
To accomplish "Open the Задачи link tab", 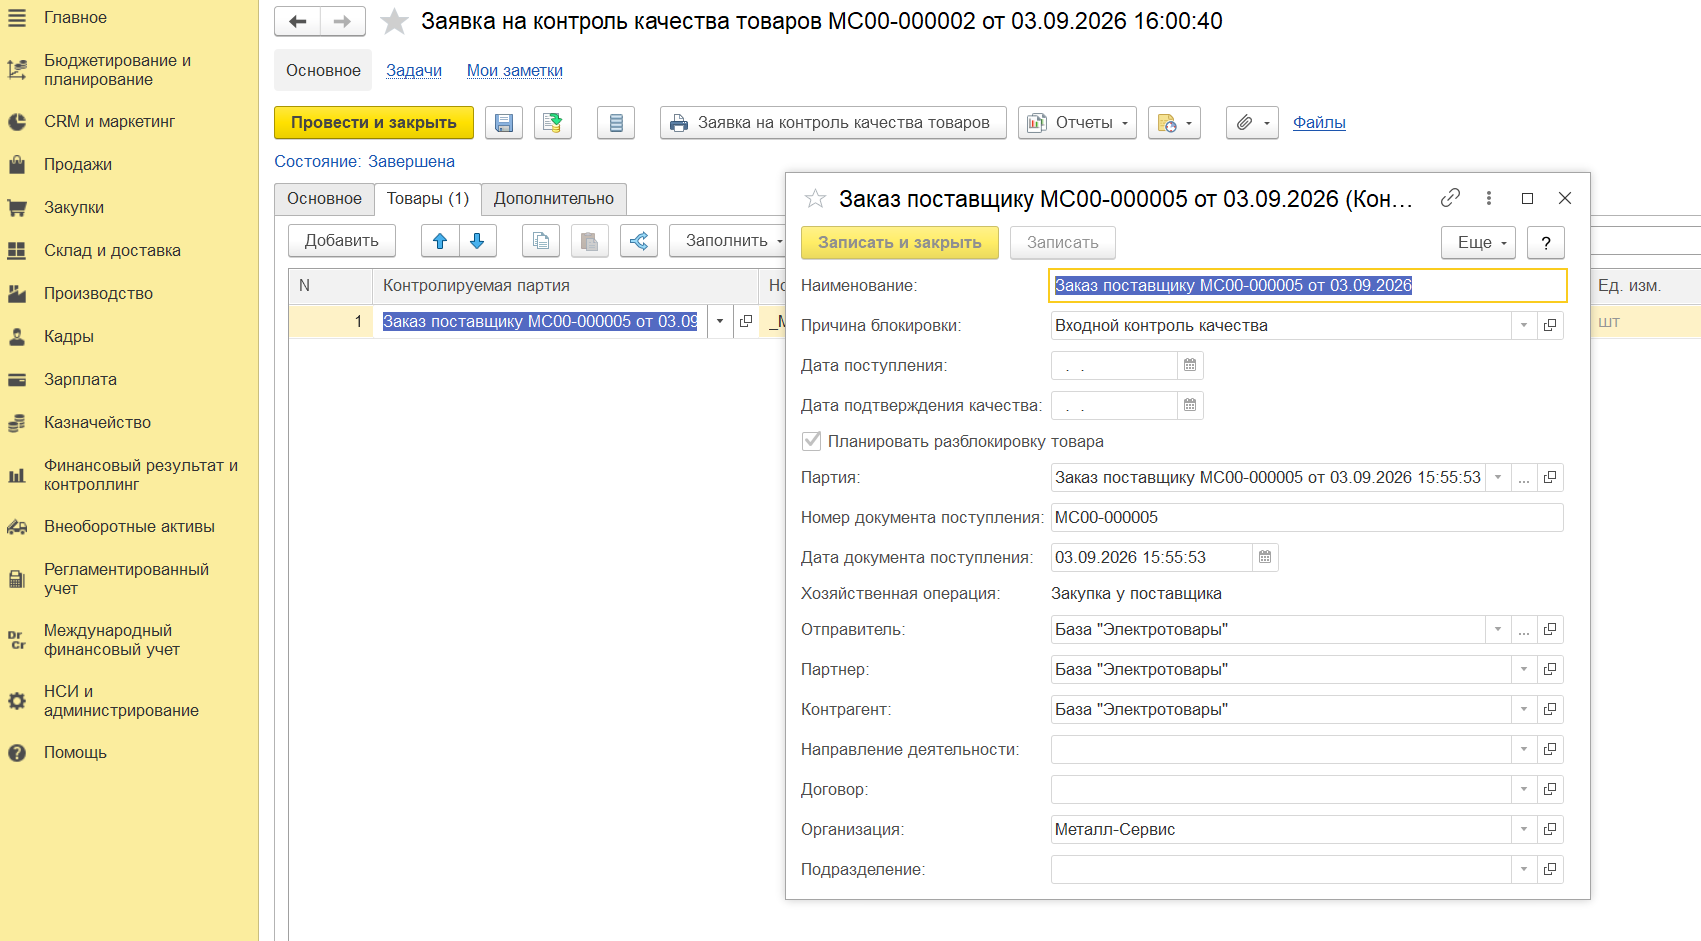I will (414, 71).
